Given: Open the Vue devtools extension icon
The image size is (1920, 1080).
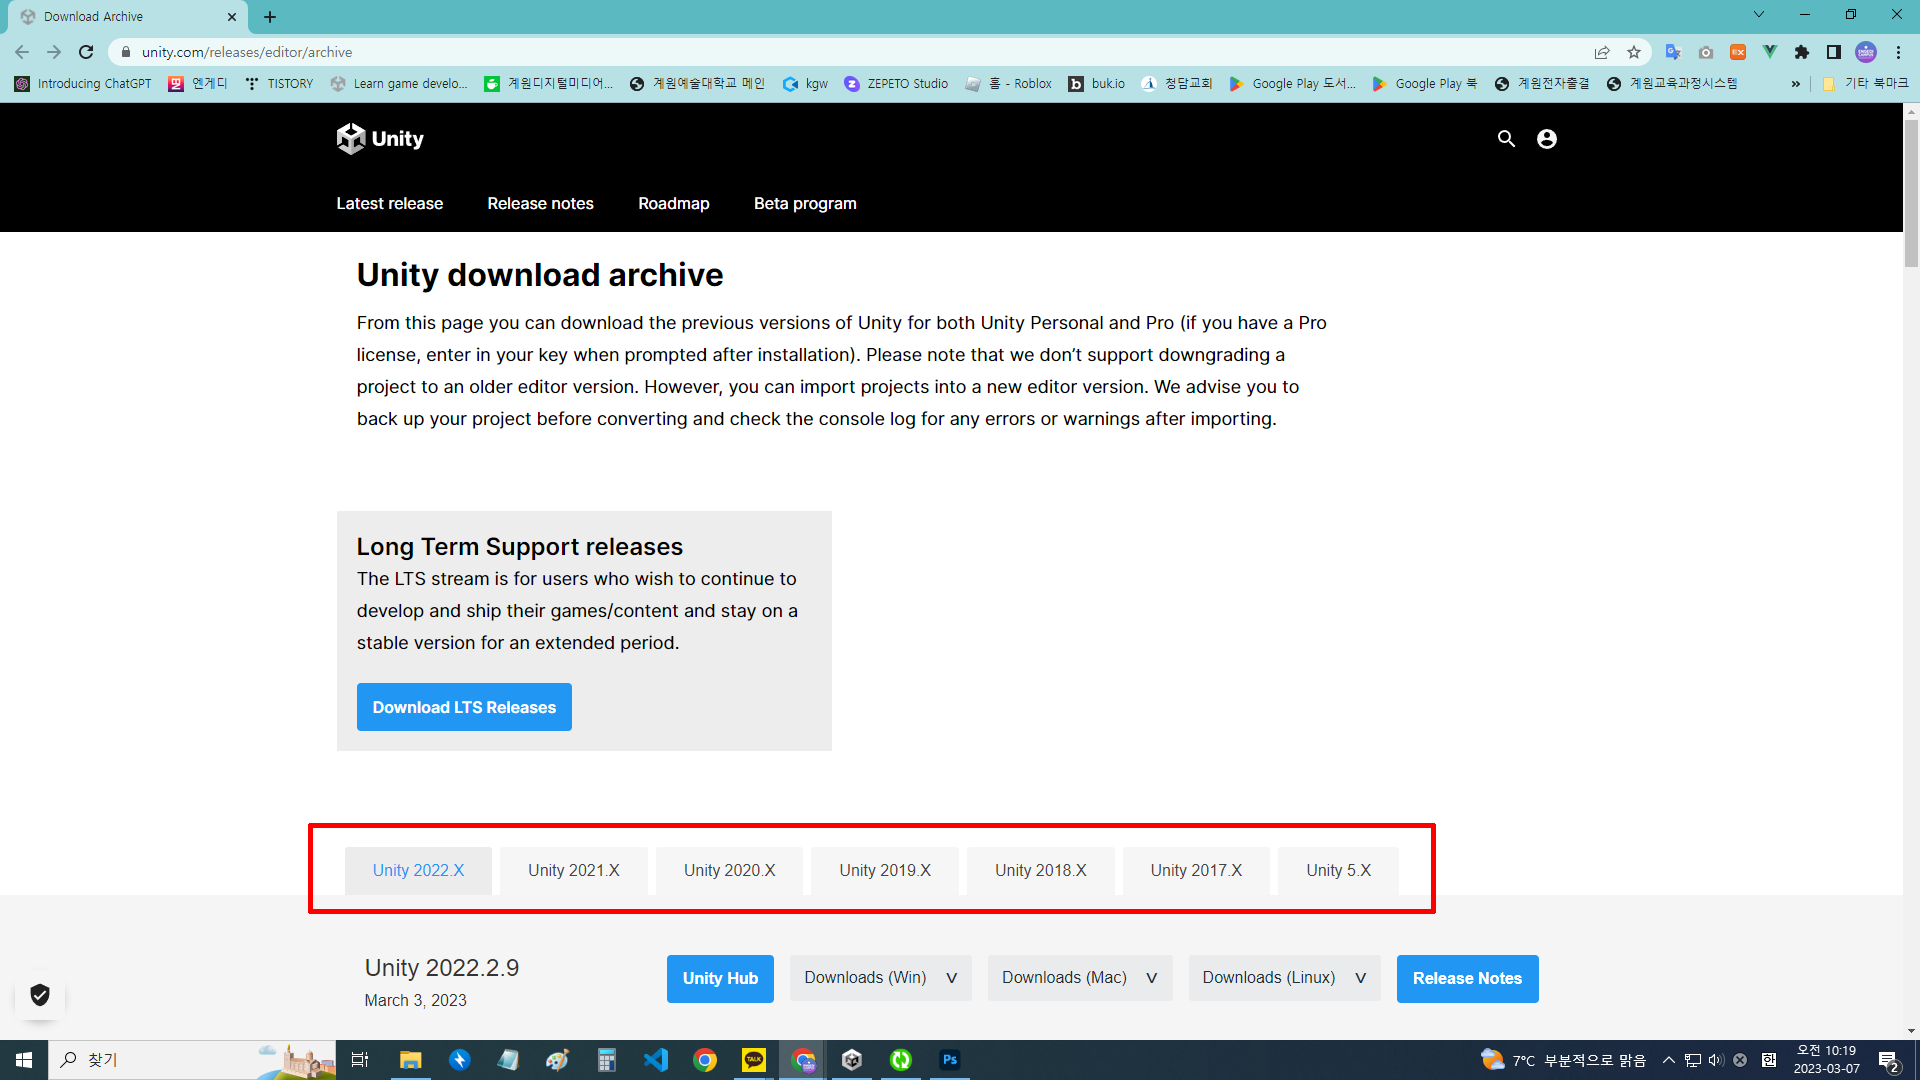Looking at the screenshot, I should (x=1770, y=52).
